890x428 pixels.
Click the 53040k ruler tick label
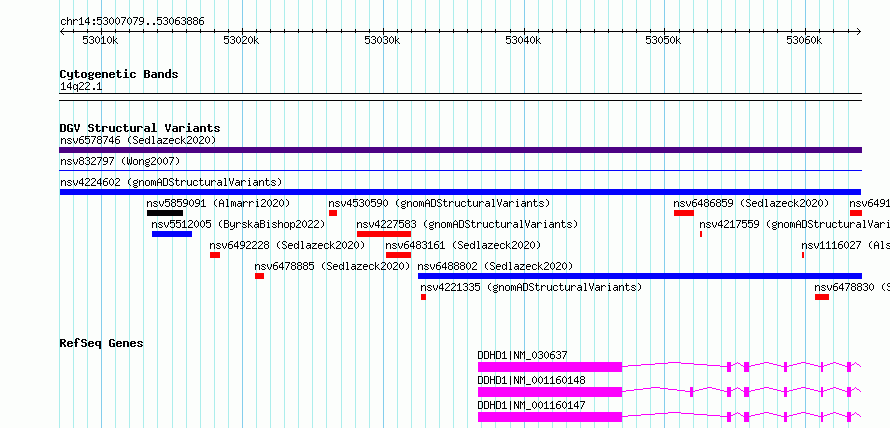523,40
